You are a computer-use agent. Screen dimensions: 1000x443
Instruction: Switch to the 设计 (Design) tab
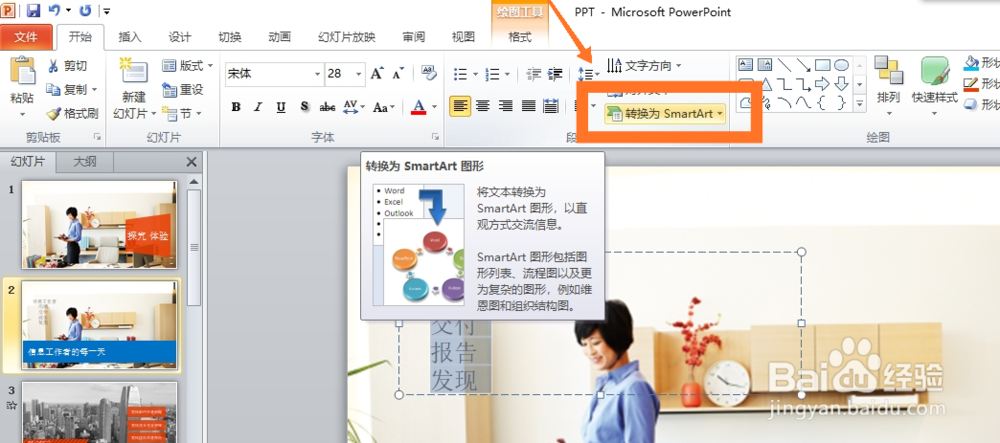[x=180, y=37]
